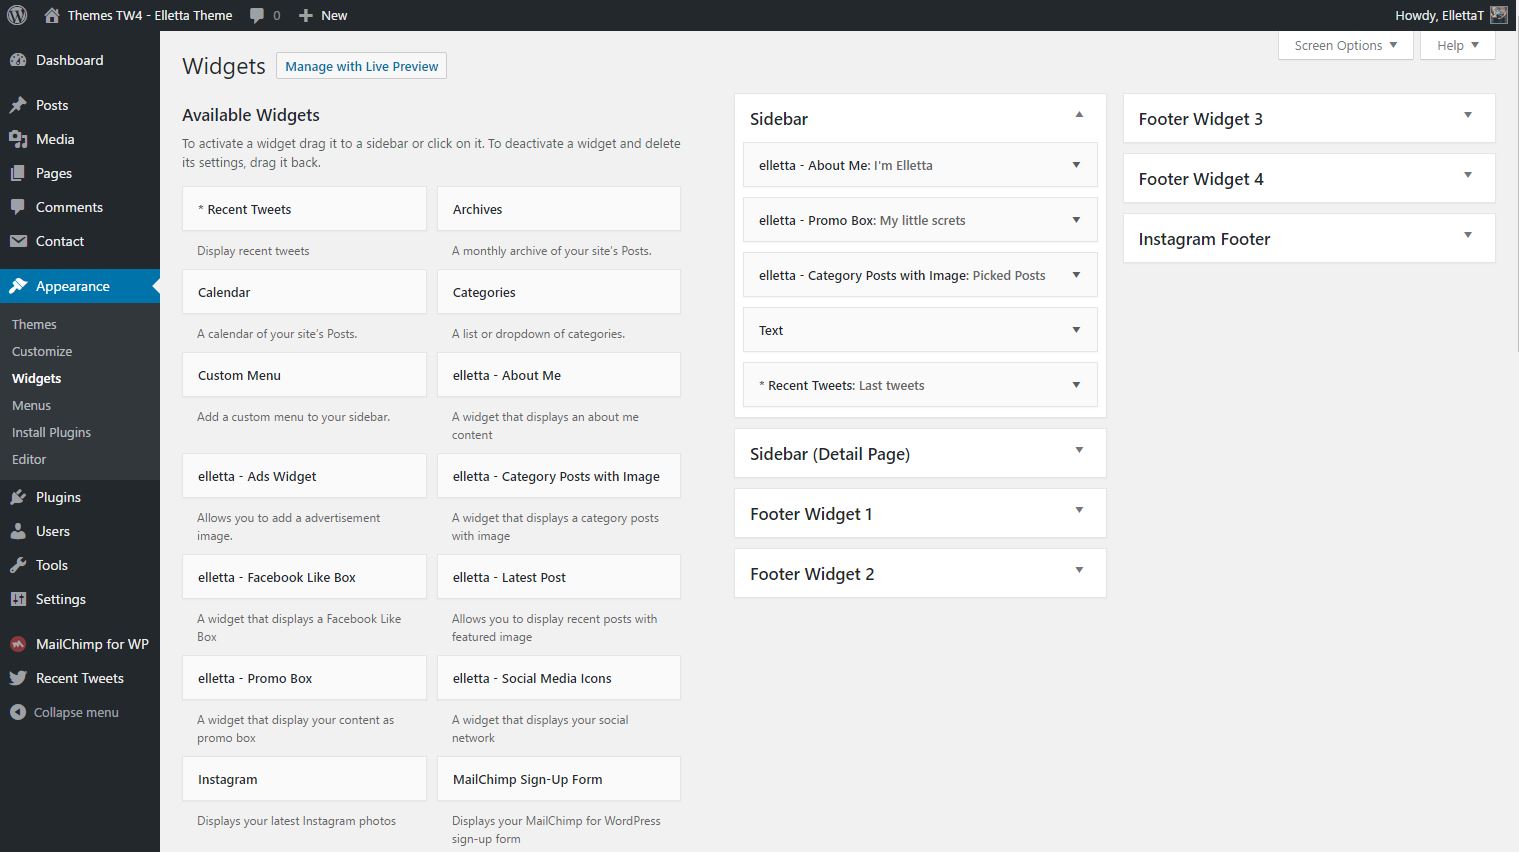Expand the Sidebar (Detail Page) area

point(1079,450)
